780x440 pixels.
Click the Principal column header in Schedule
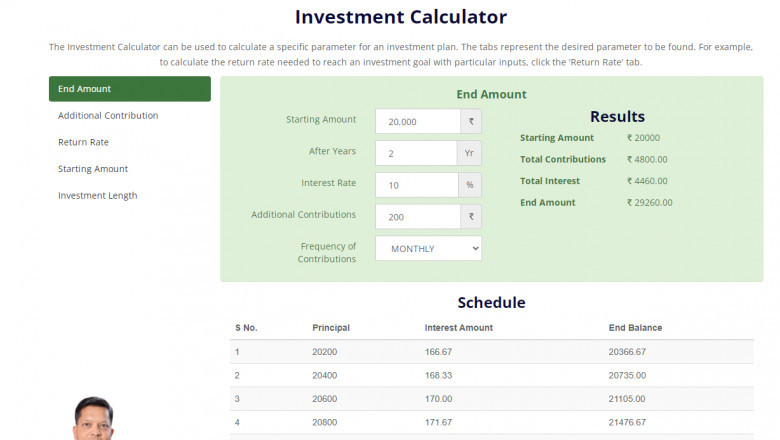click(331, 328)
